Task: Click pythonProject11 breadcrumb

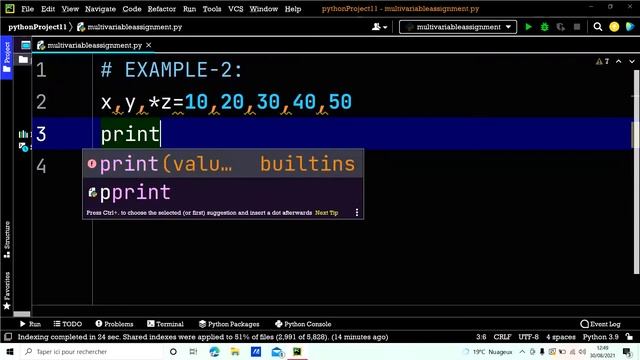Action: [37, 27]
